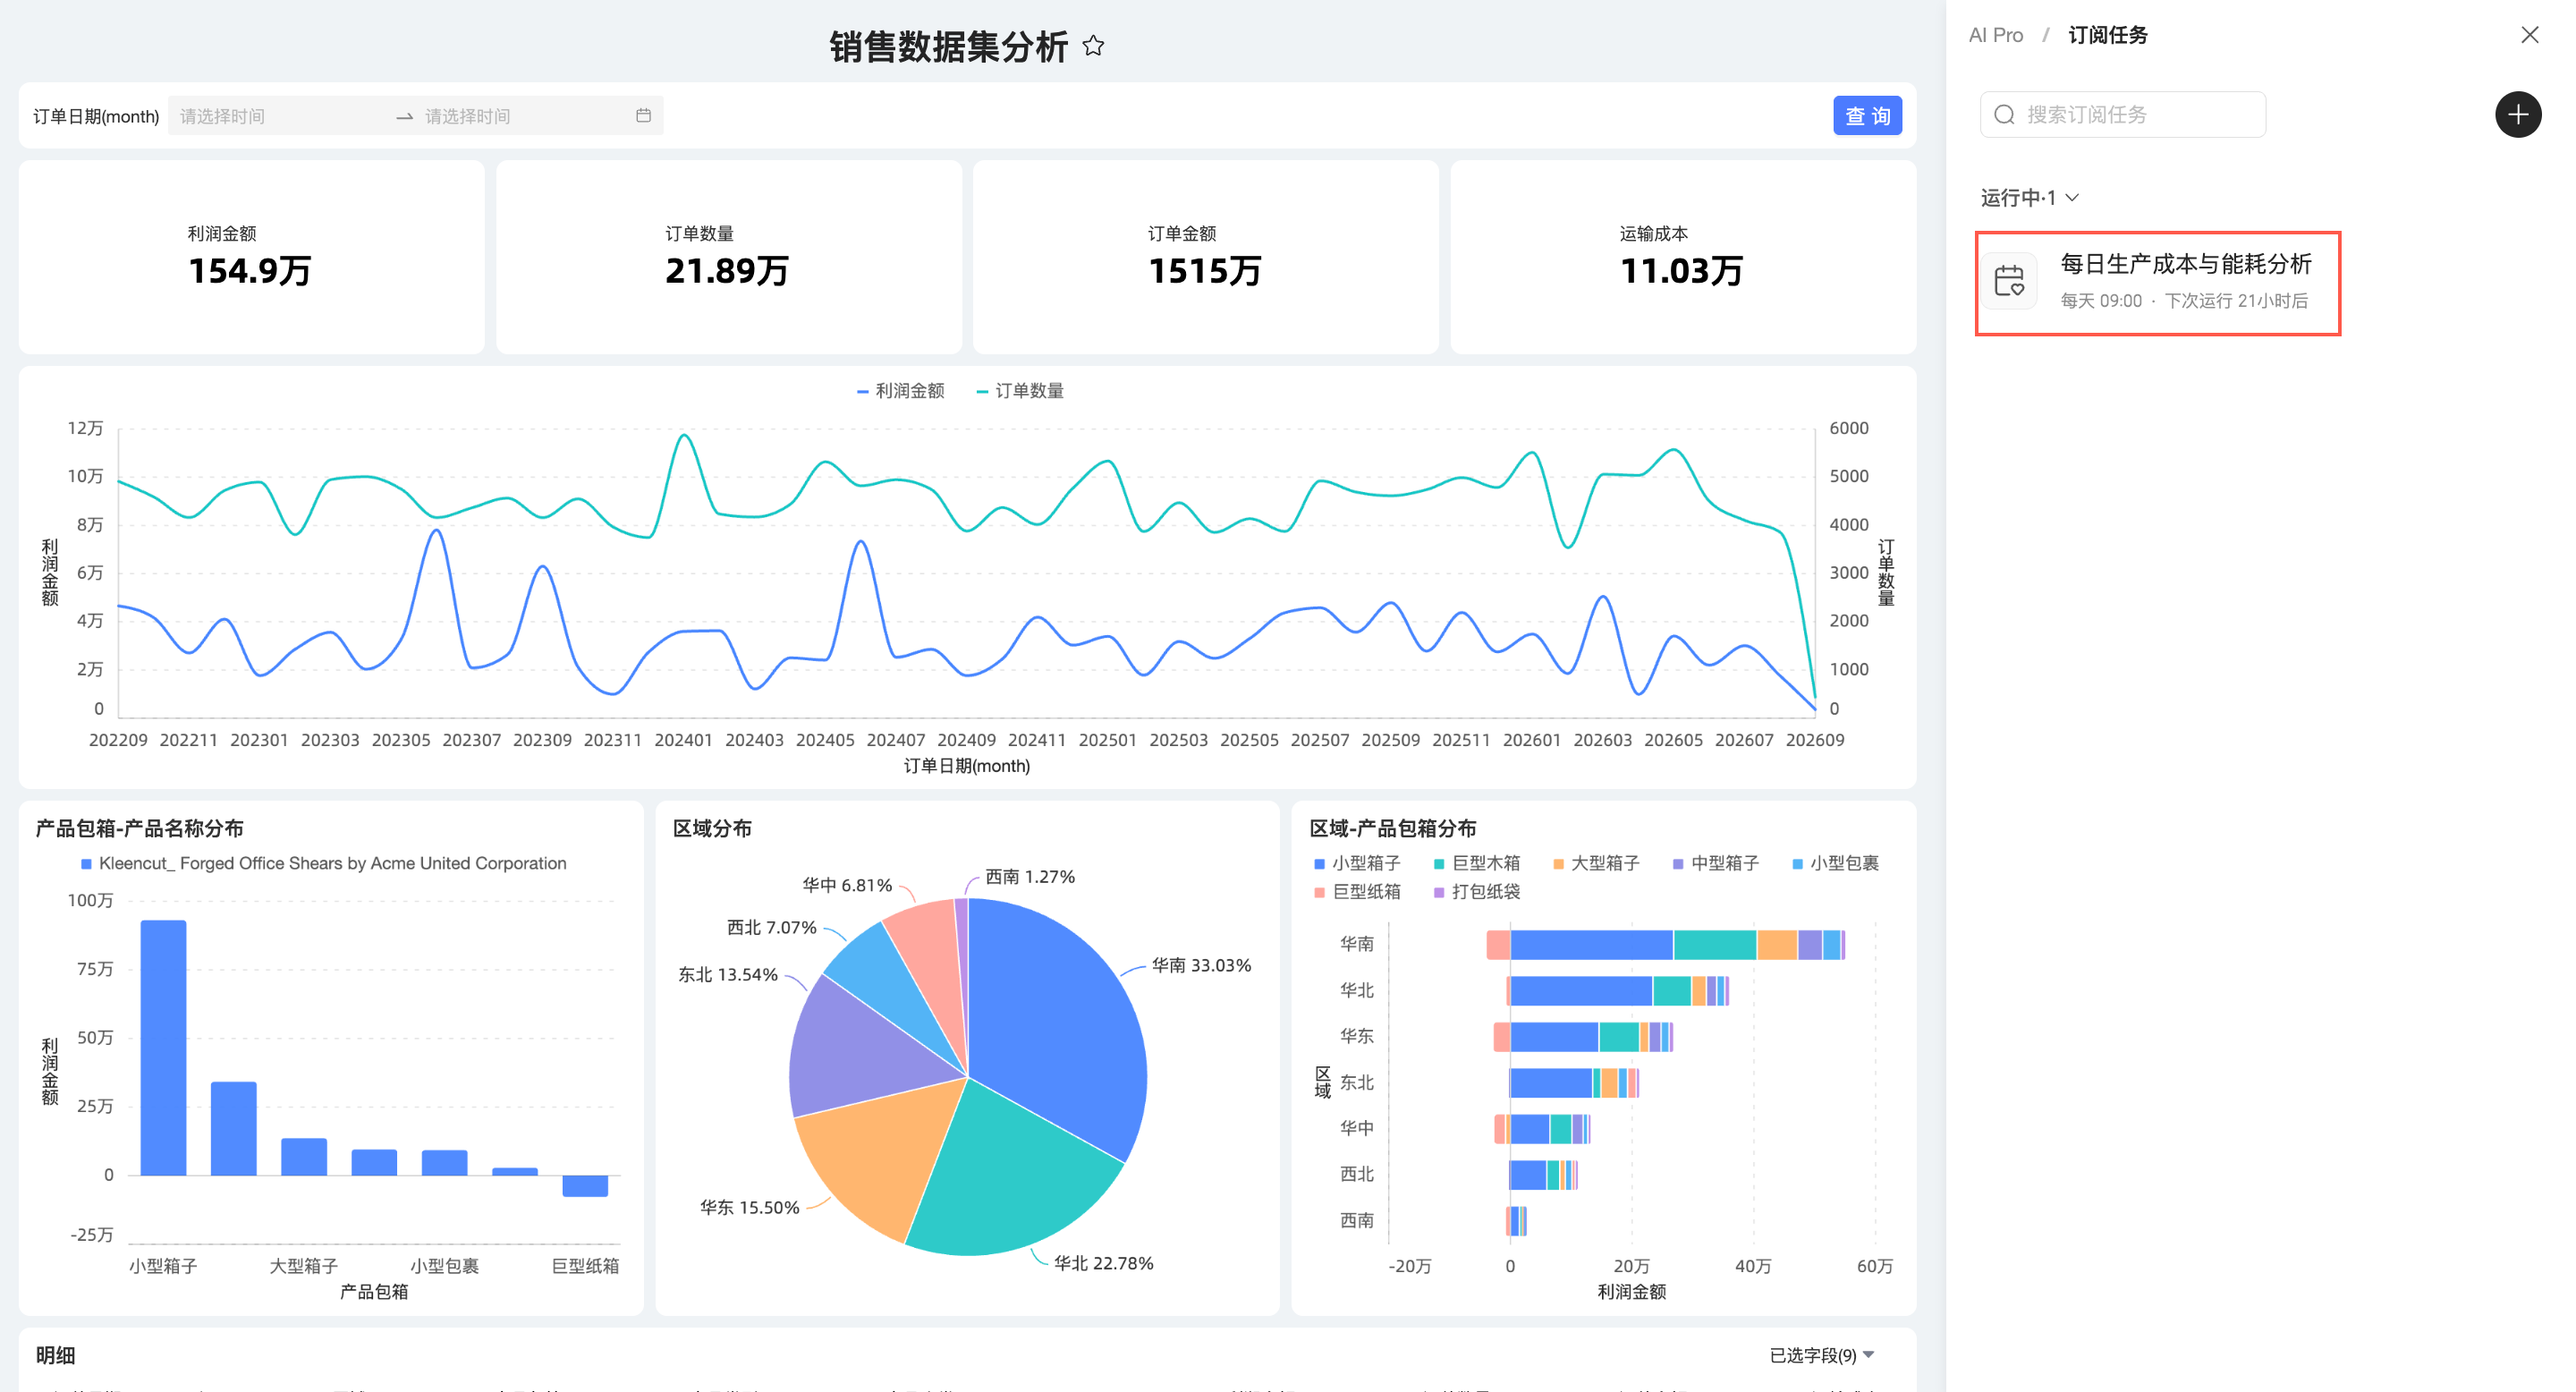Click 每天 09:00 schedule text of the task
Viewport: 2576px width, 1392px height.
click(2101, 301)
